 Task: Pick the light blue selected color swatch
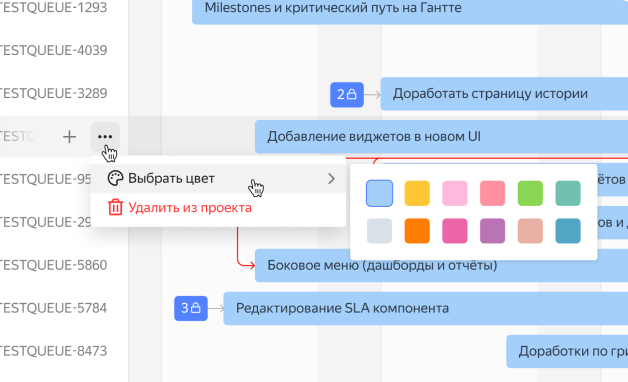pos(379,193)
